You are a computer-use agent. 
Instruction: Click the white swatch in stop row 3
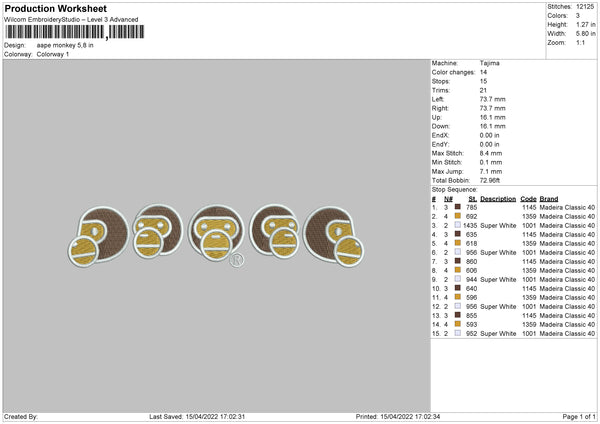click(x=457, y=225)
